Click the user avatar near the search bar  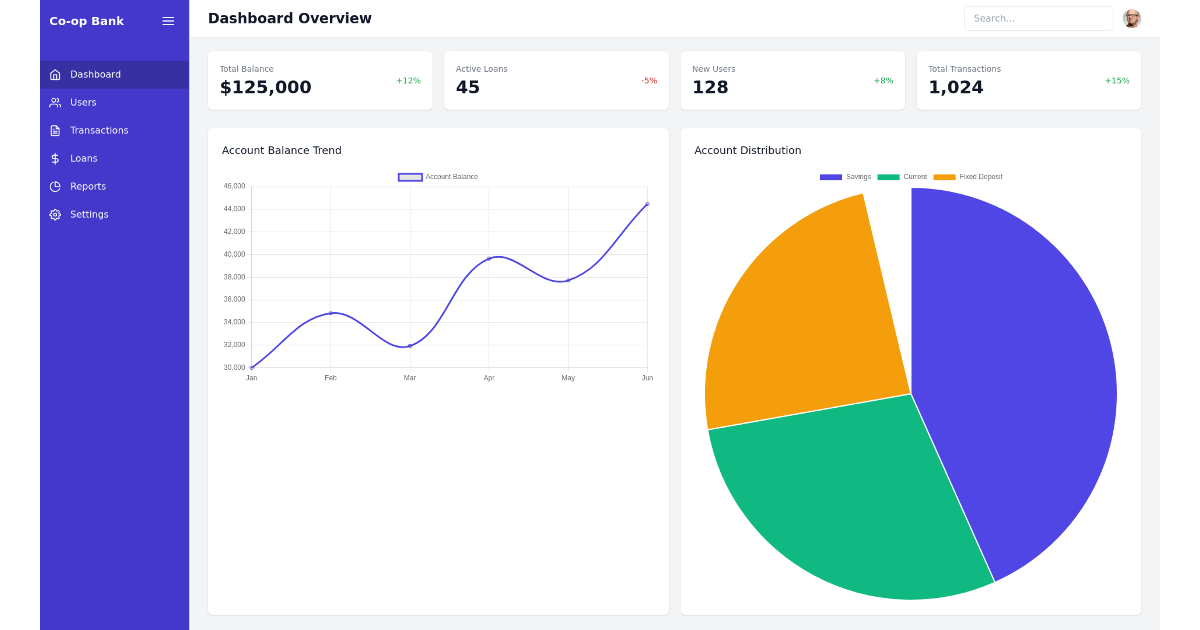pyautogui.click(x=1131, y=18)
